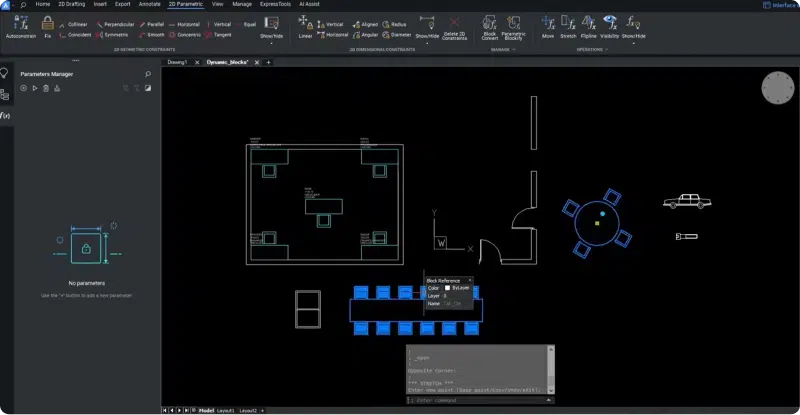Click the Autoconstrain tool icon
This screenshot has height=415, width=800.
[19, 23]
